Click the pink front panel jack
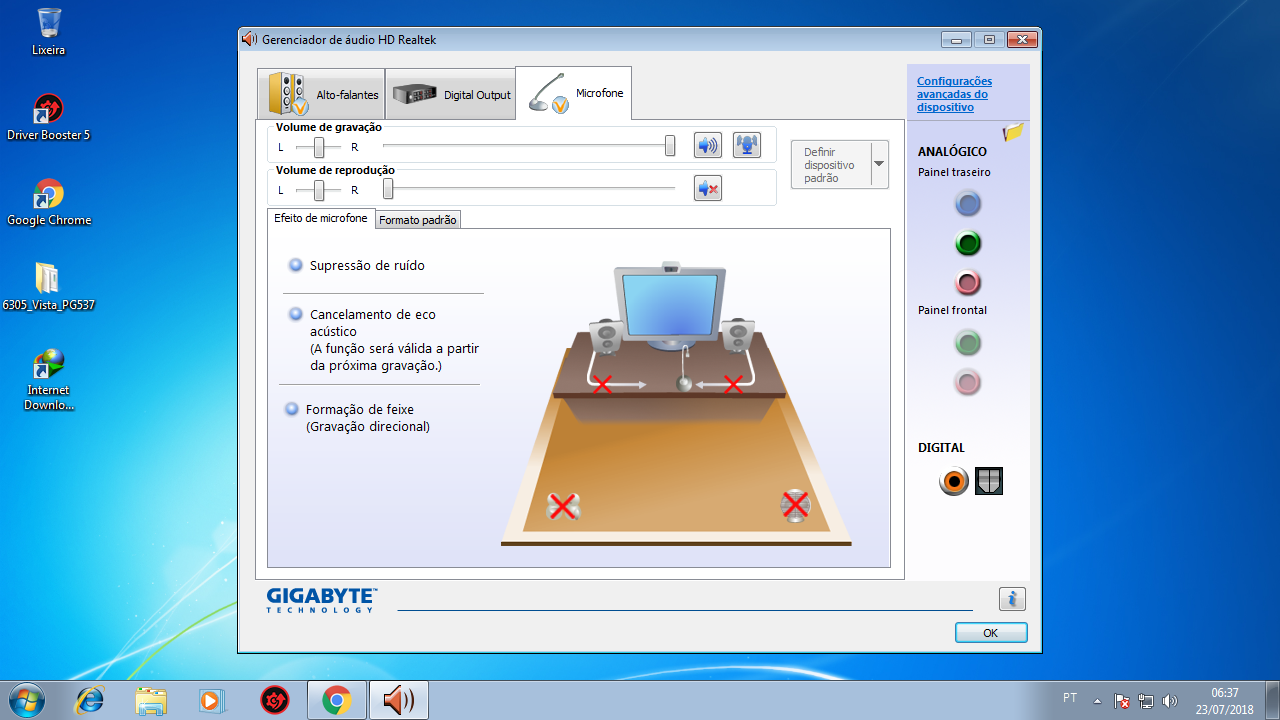1280x720 pixels. click(967, 382)
